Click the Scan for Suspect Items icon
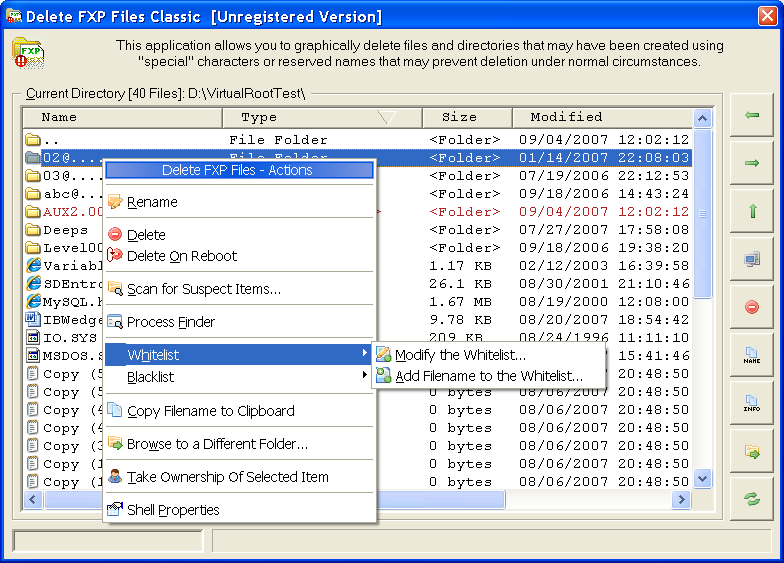784x563 pixels. (116, 288)
